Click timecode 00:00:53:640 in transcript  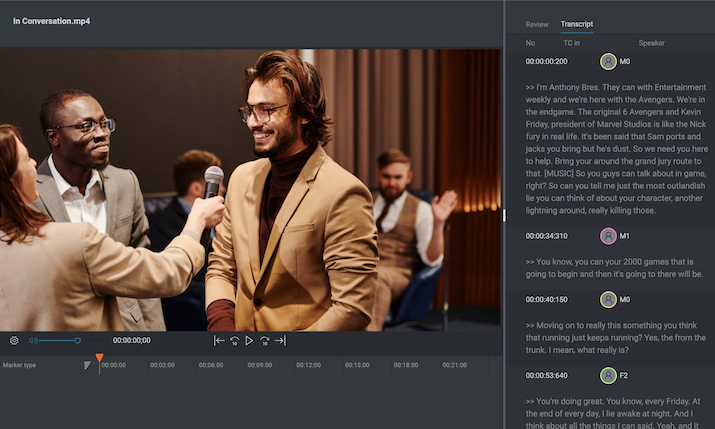[x=546, y=376]
